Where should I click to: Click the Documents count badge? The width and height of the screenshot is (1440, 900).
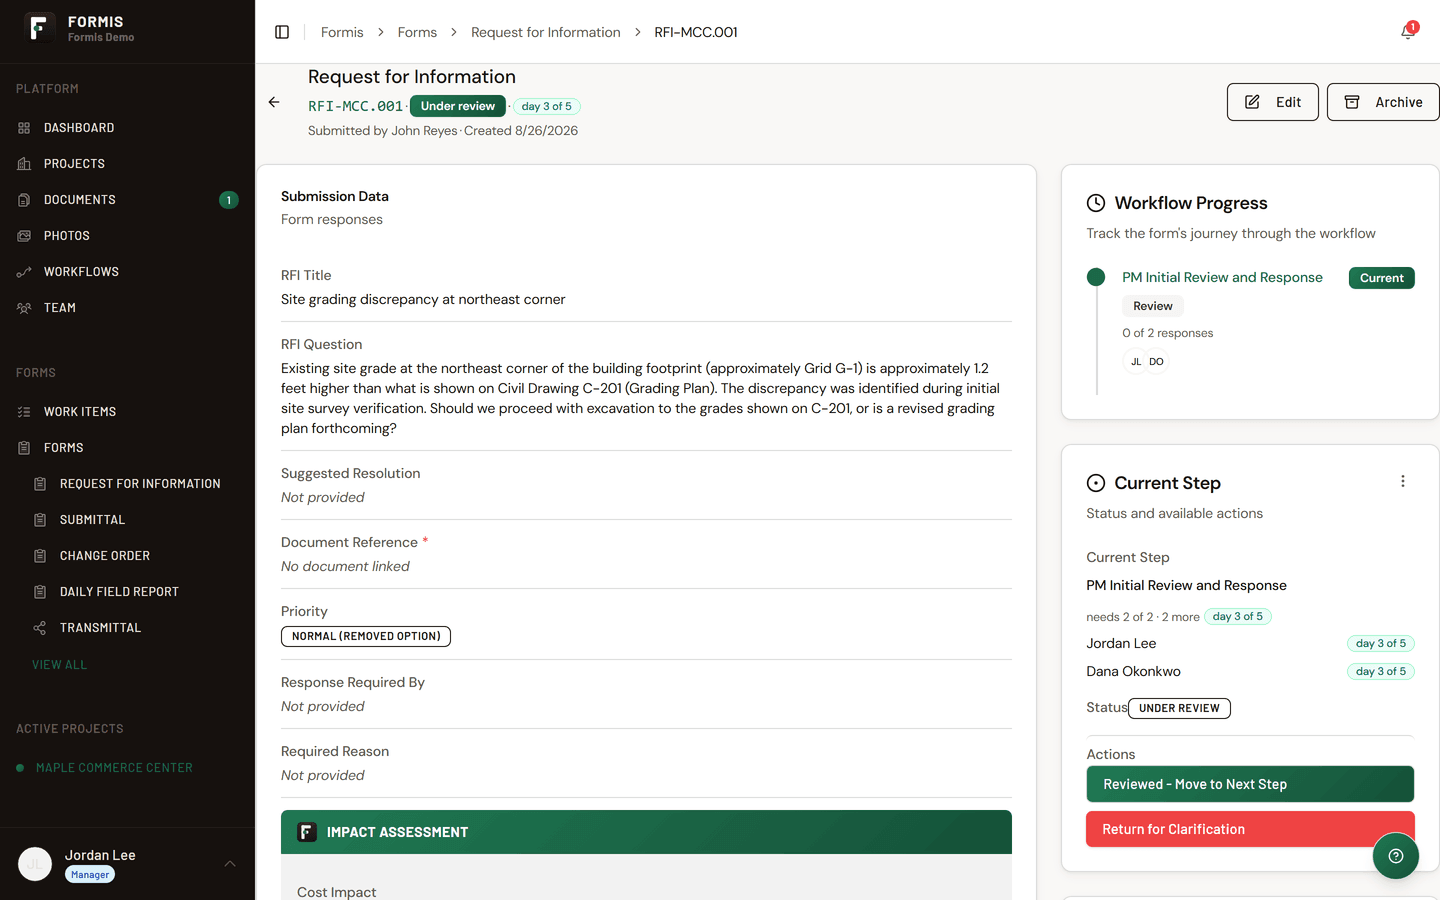pyautogui.click(x=229, y=200)
